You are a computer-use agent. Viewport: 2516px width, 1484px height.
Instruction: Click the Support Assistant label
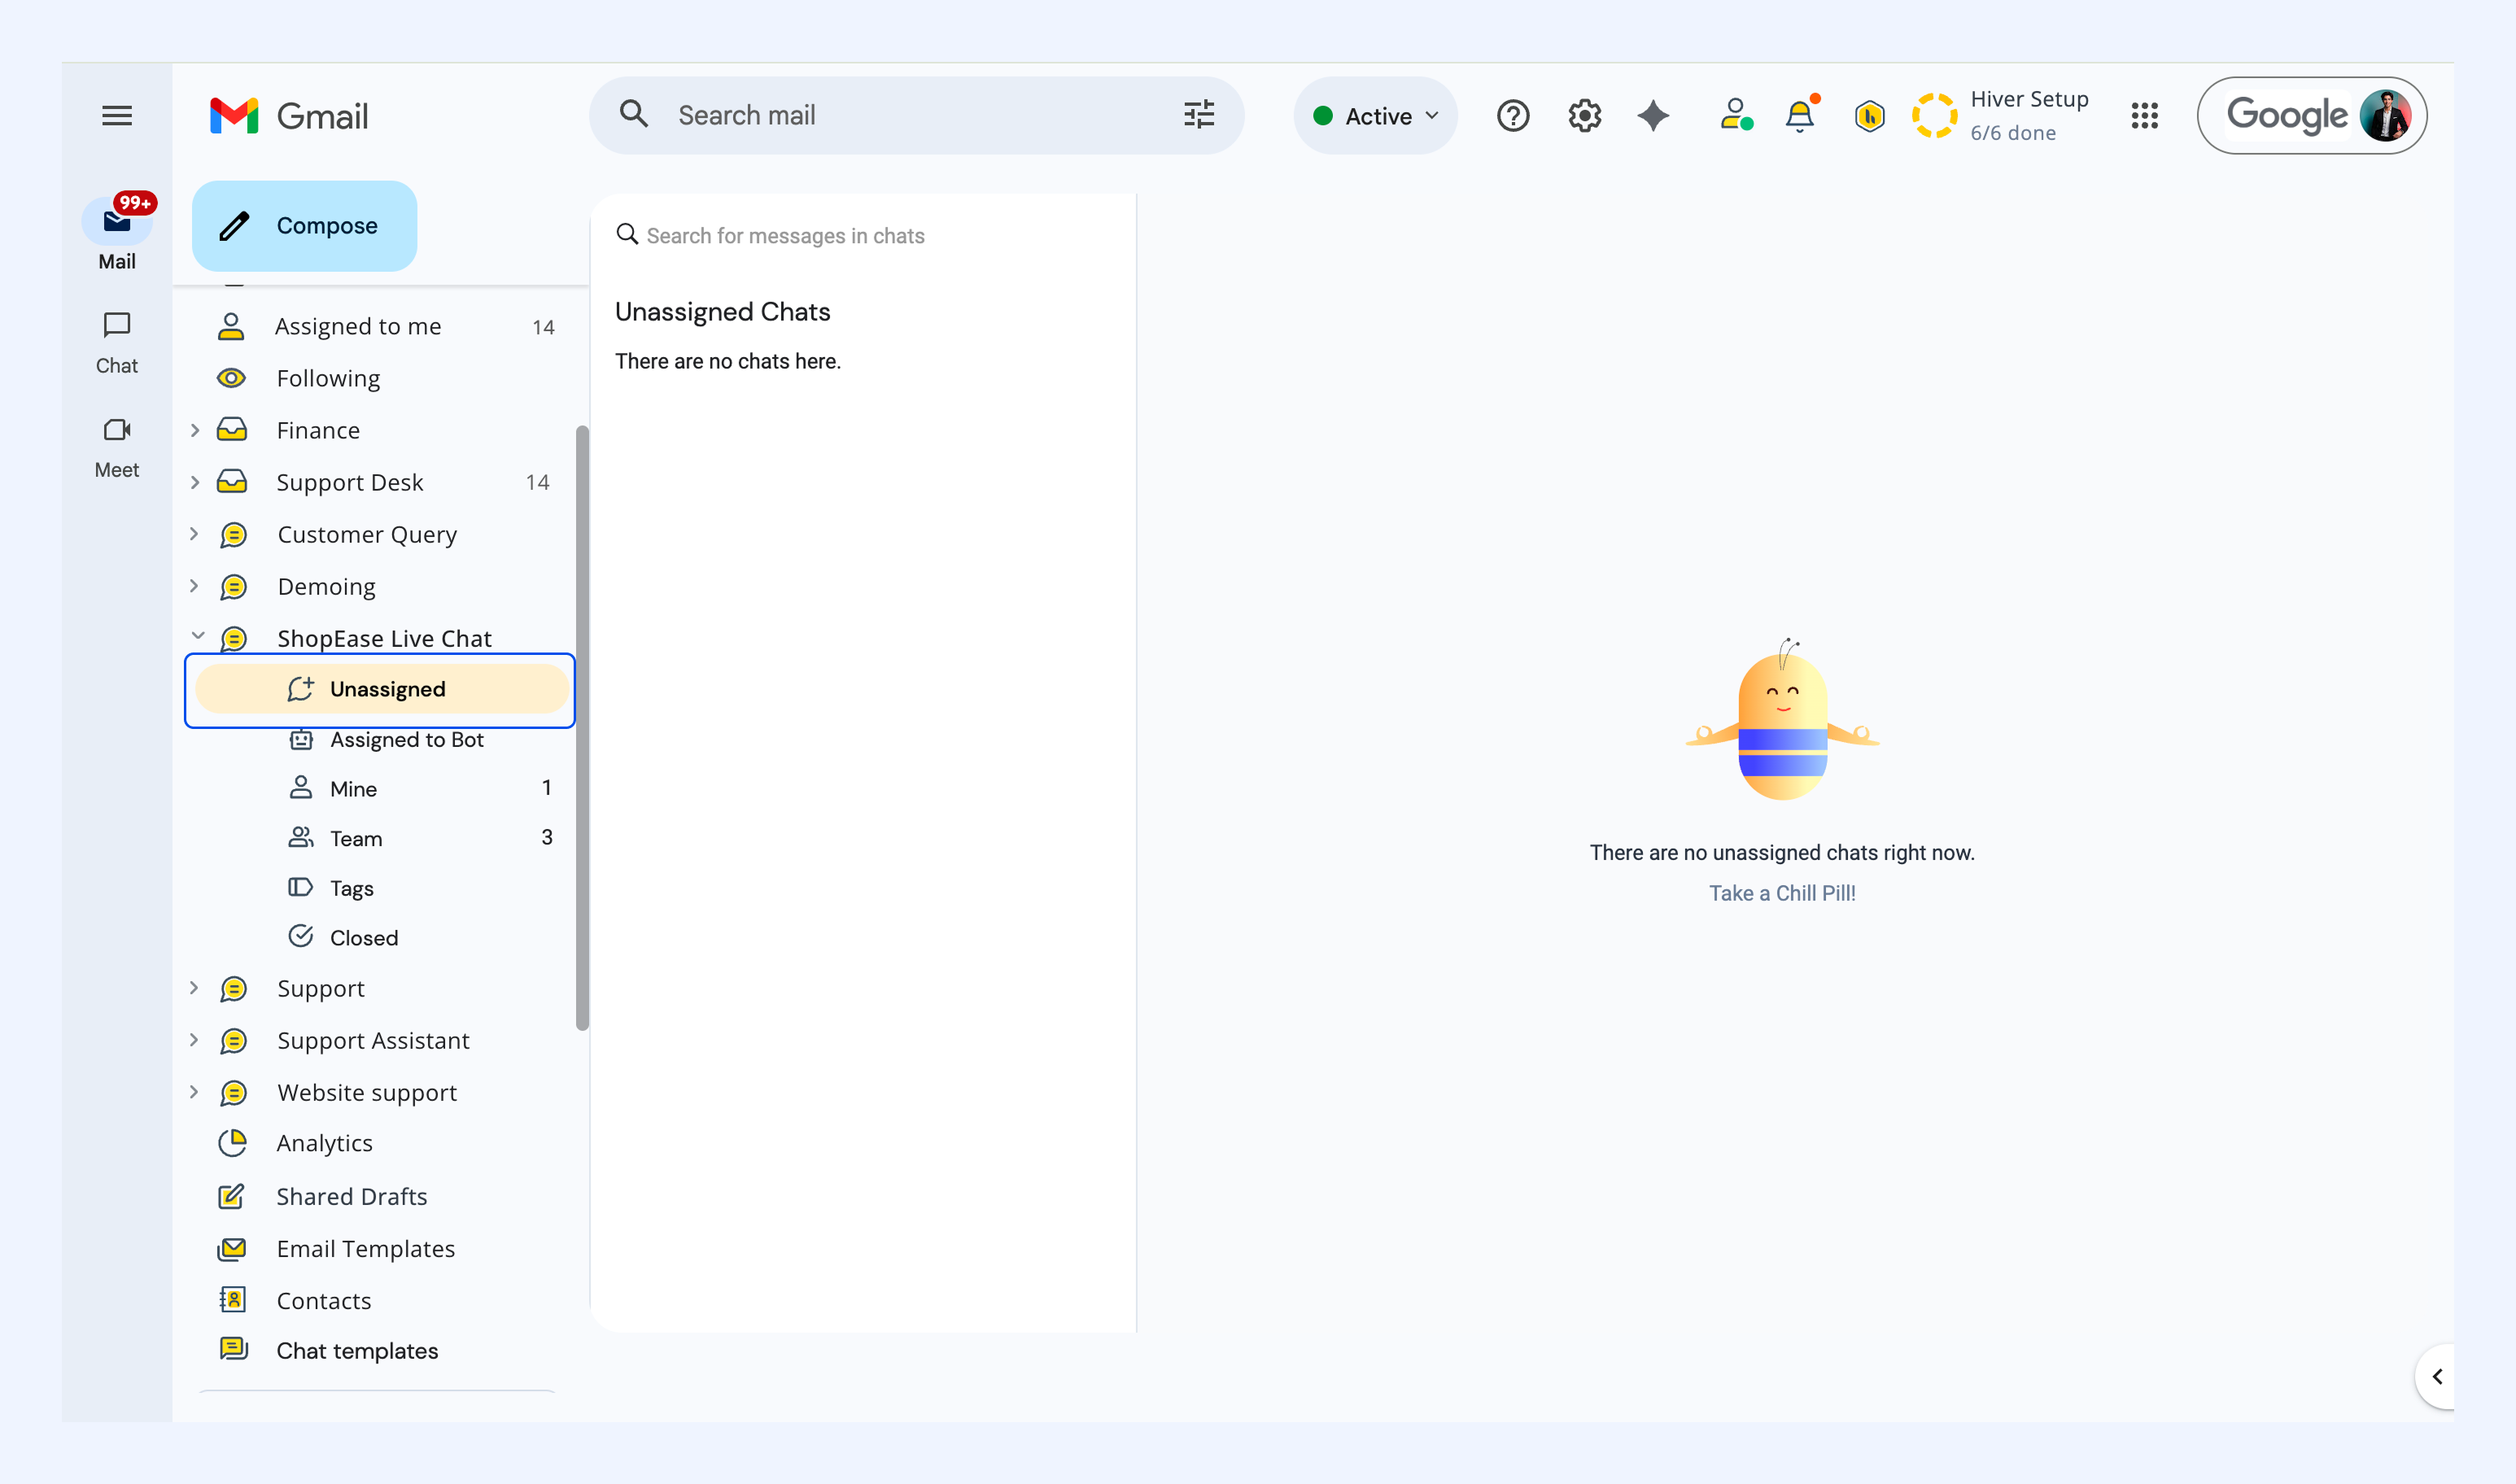click(x=373, y=1041)
